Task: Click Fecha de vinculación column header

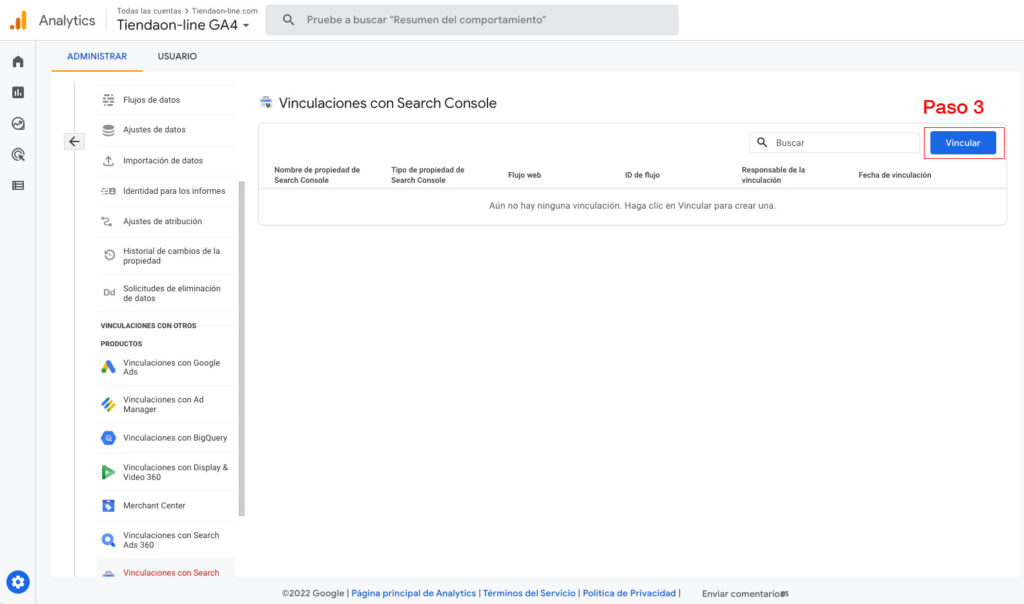Action: coord(895,175)
